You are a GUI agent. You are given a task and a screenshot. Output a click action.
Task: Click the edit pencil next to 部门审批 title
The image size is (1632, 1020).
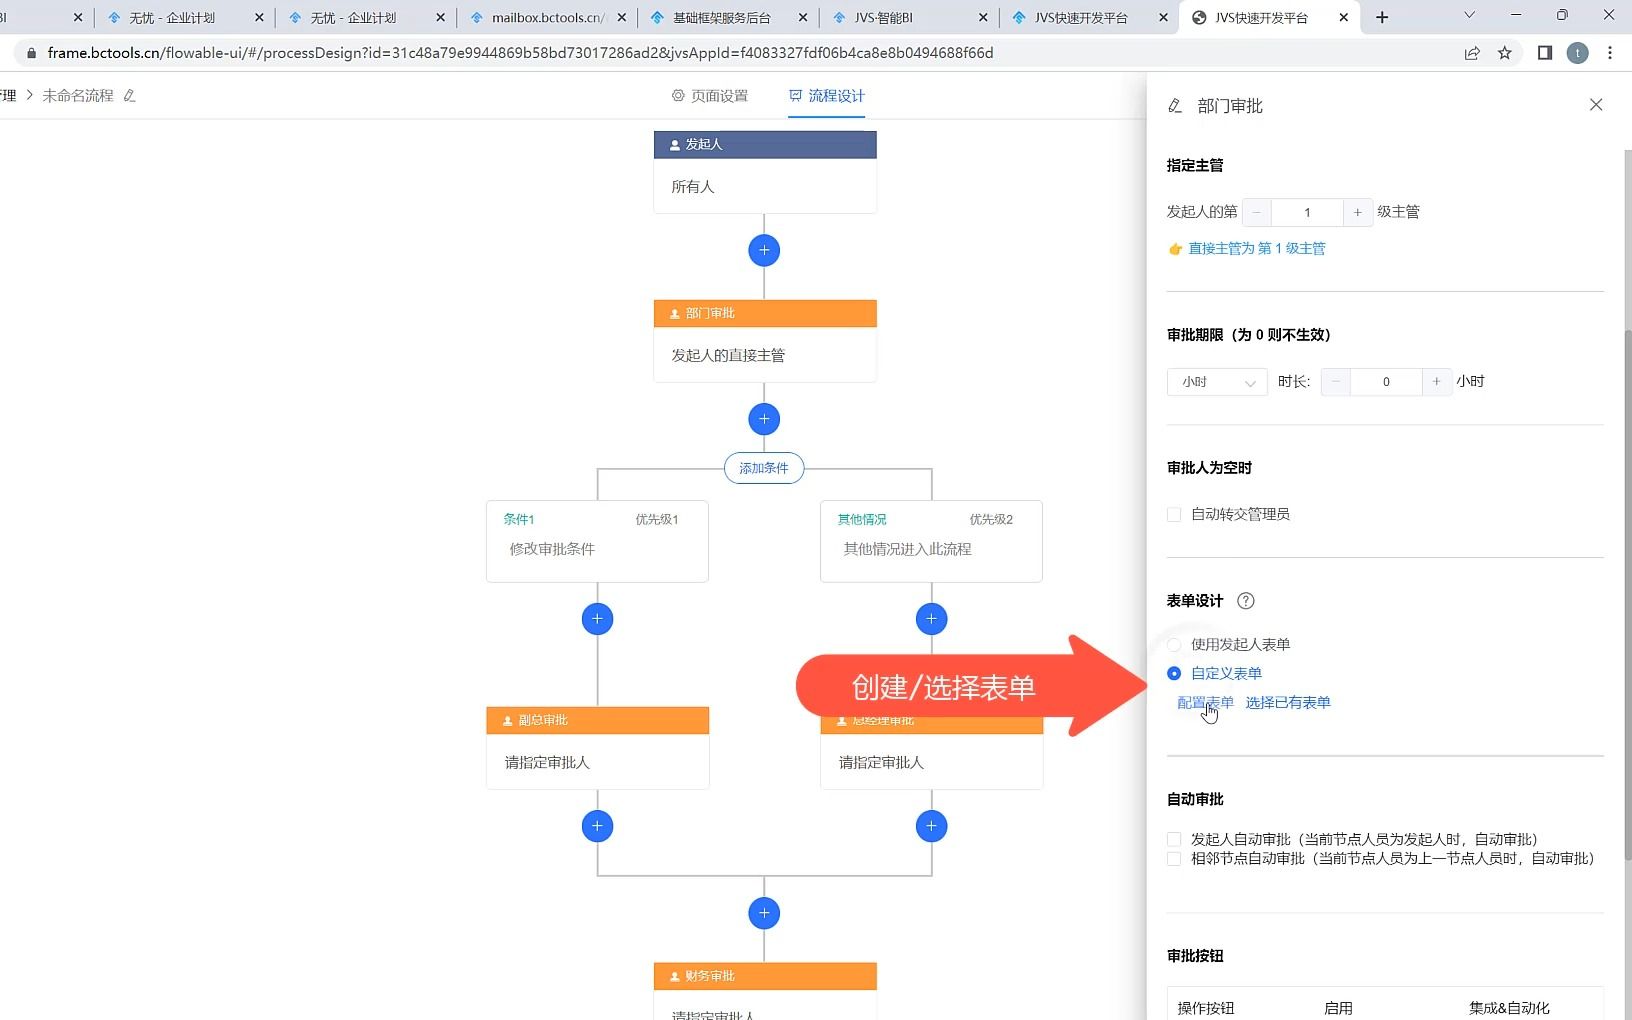[x=1175, y=106]
